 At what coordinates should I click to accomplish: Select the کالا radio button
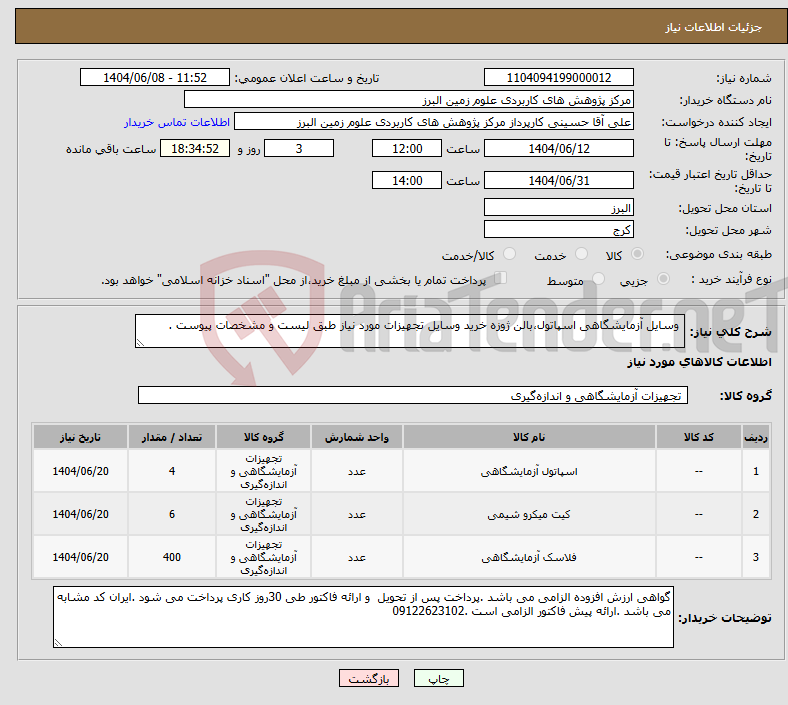638,255
